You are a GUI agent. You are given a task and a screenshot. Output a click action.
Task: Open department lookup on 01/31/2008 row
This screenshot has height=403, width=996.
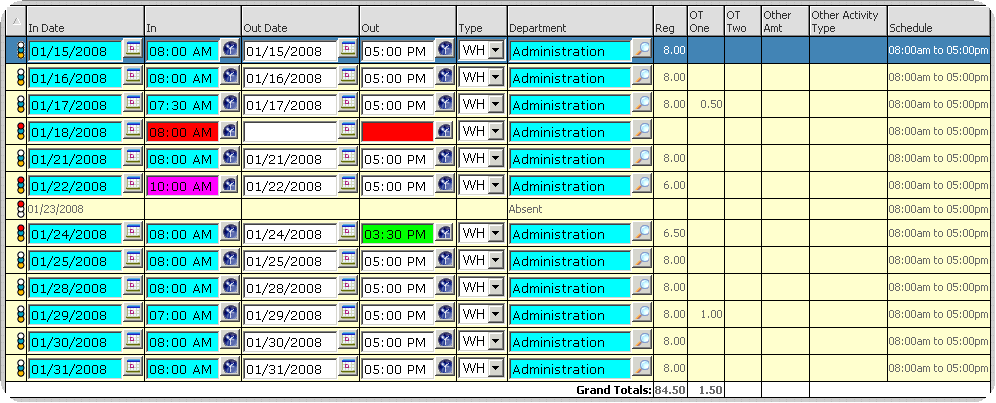click(x=642, y=368)
